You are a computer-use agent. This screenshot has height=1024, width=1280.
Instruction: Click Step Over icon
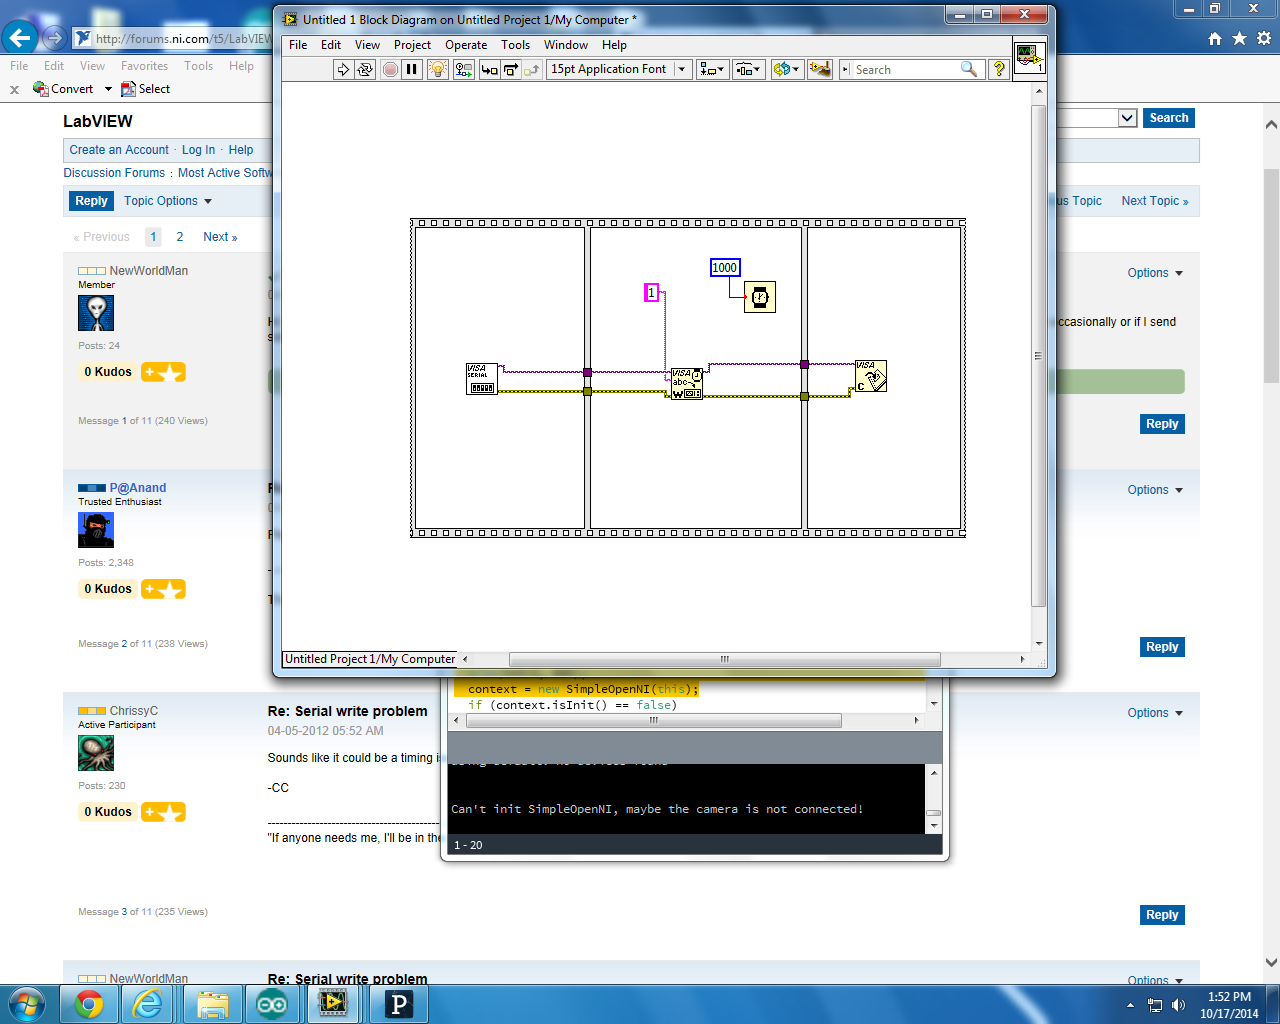coord(511,69)
